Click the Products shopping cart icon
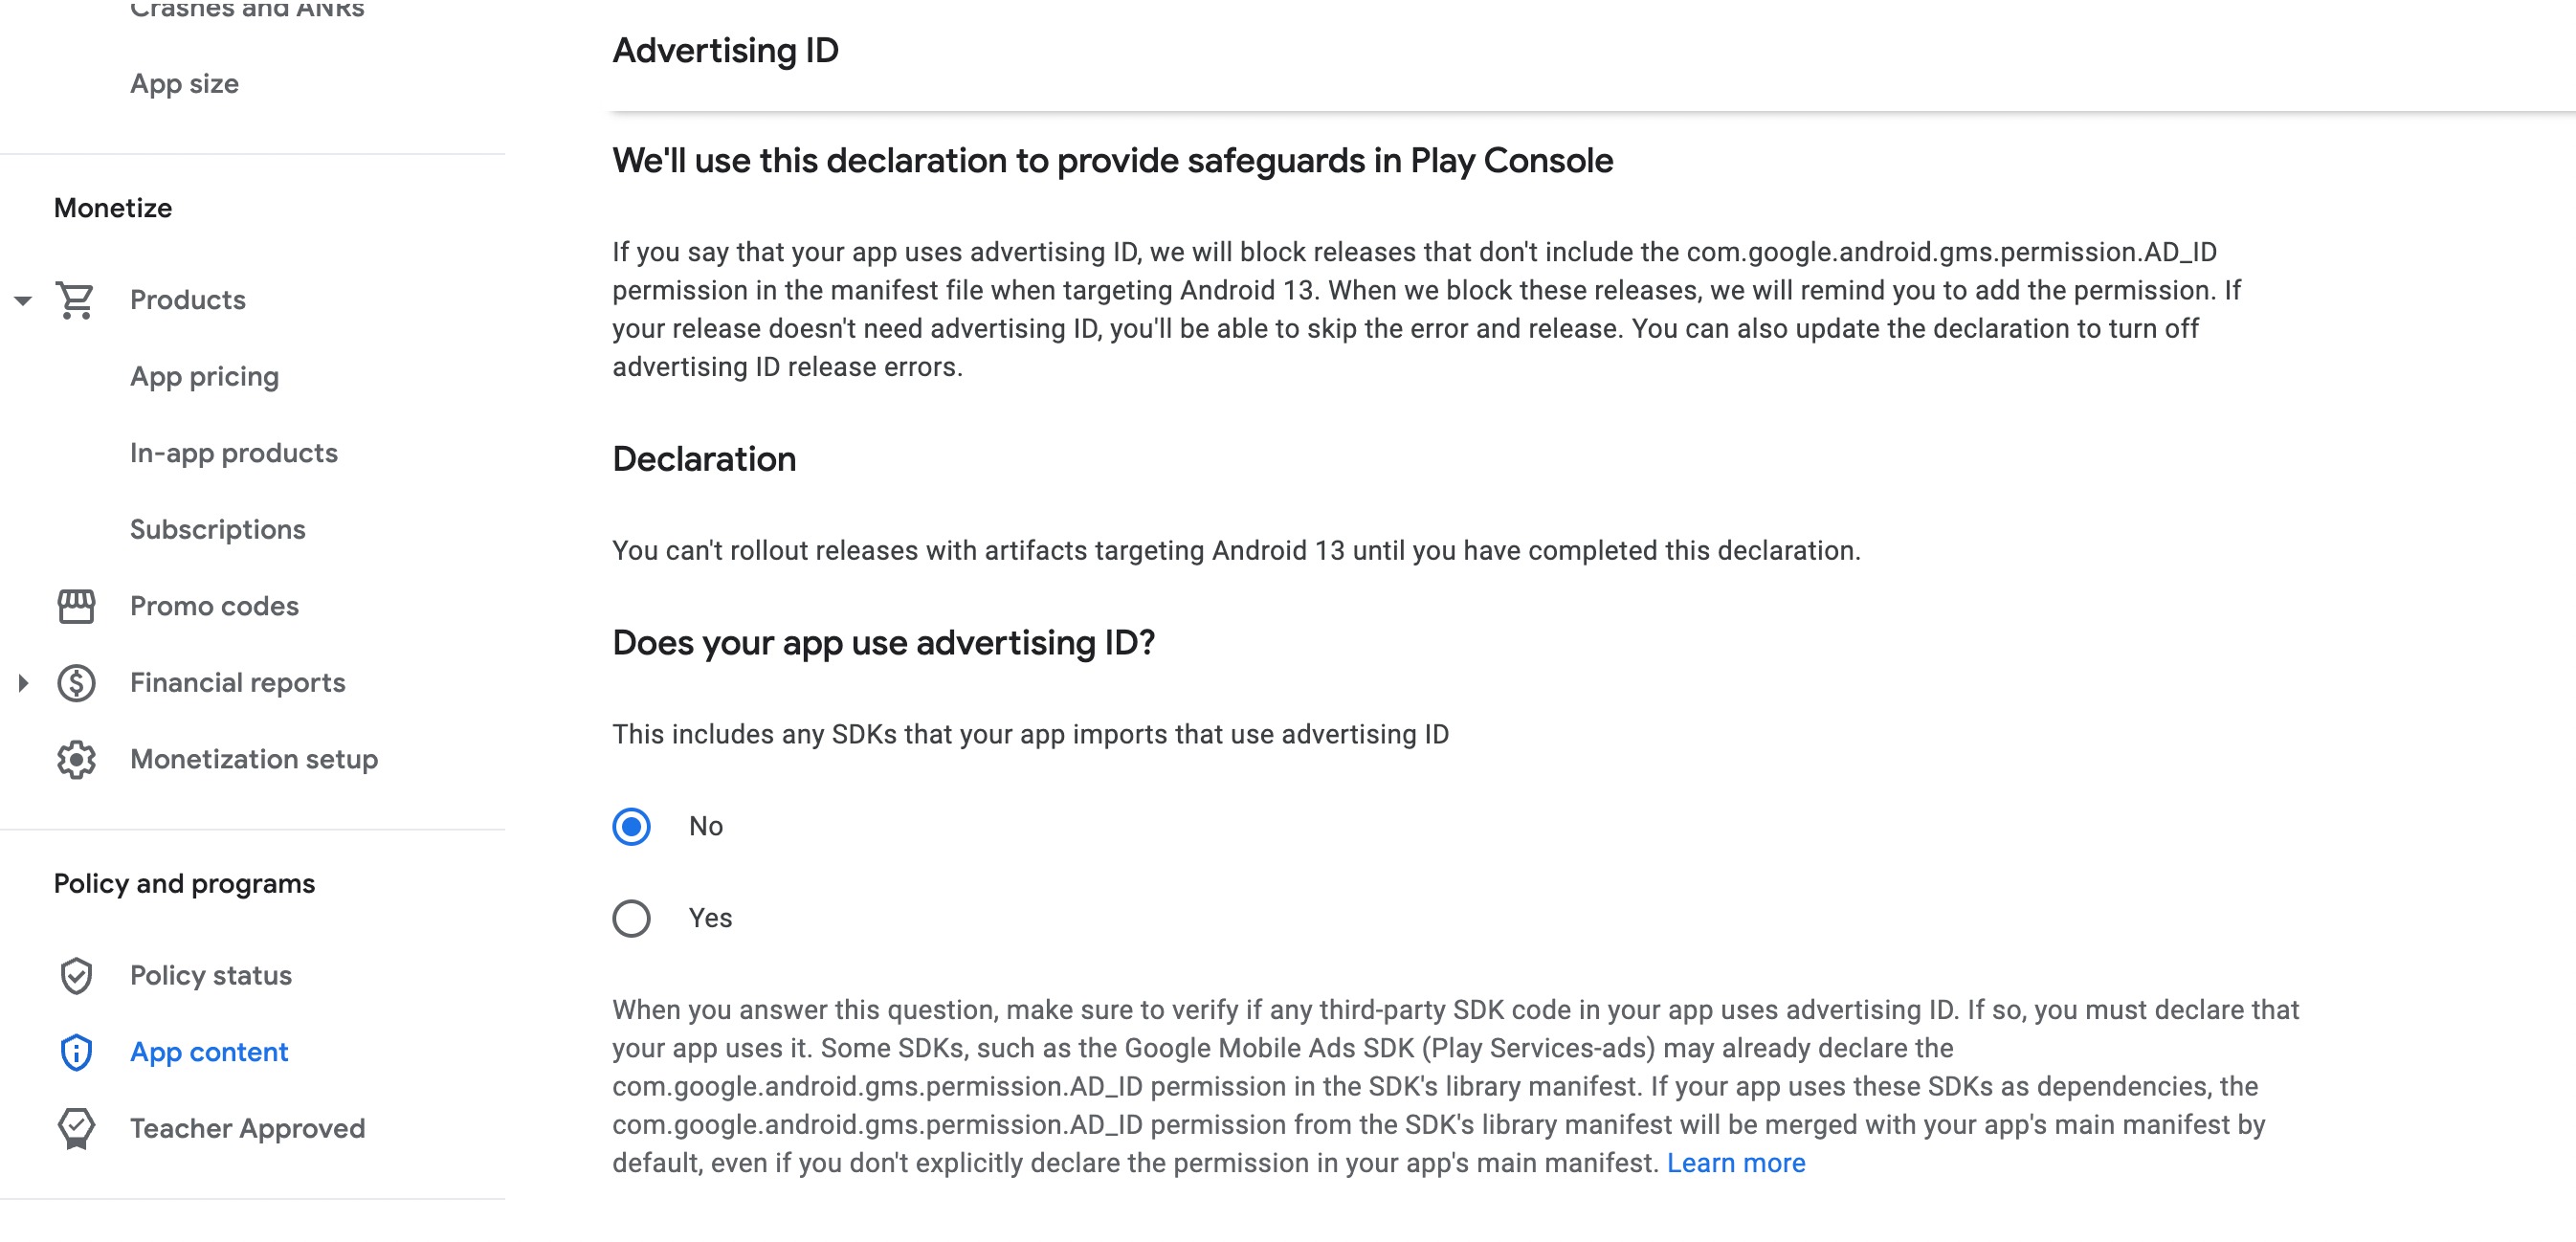 click(76, 300)
